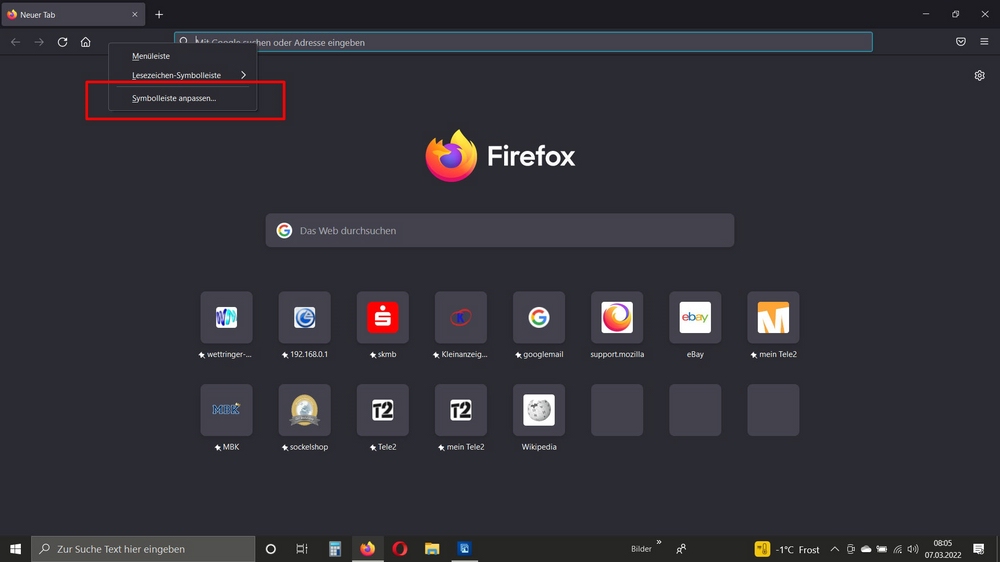Open a new tab with plus button
Viewport: 1000px width, 562px height.
(x=159, y=14)
